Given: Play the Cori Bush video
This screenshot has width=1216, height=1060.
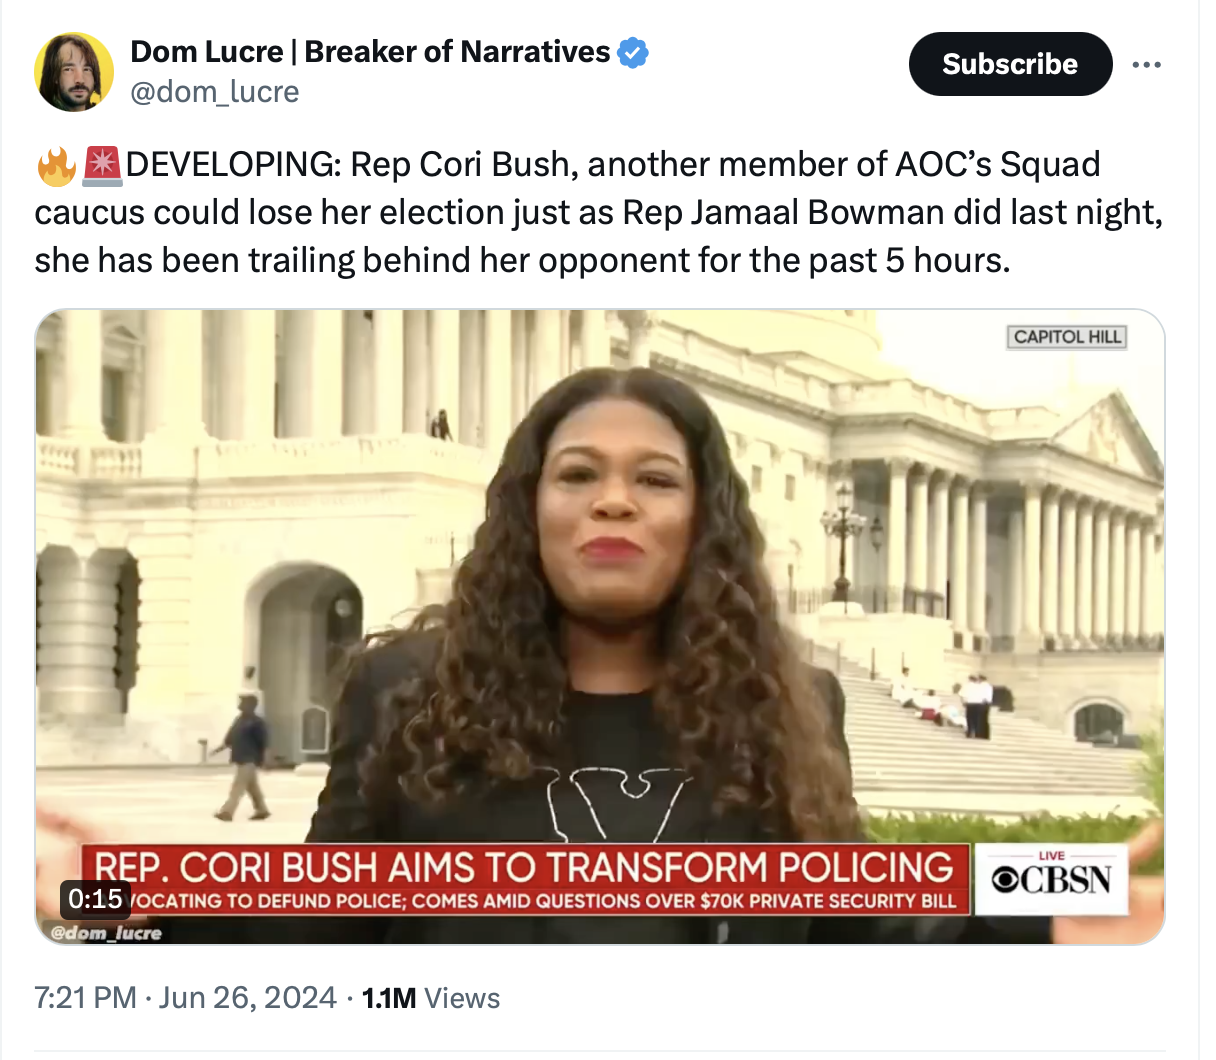Looking at the screenshot, I should point(600,627).
